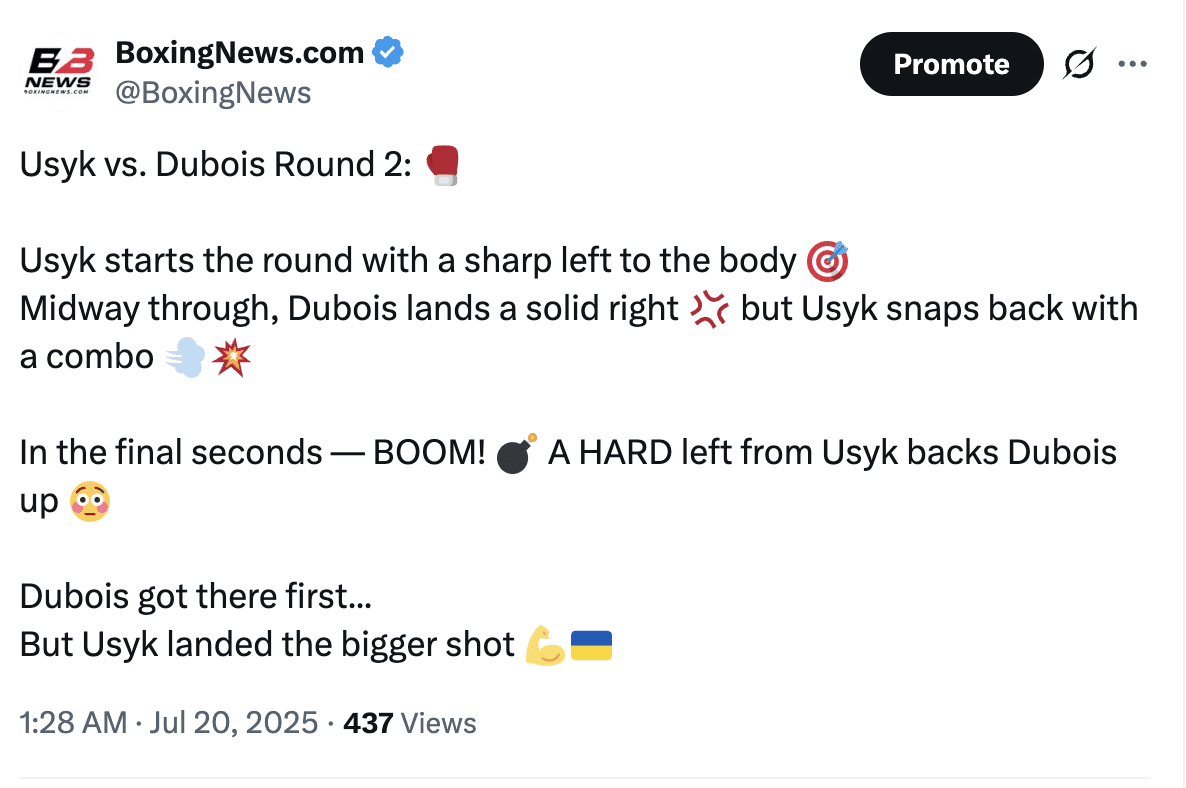
Task: Click the BoxingNews.com profile avatar
Action: click(60, 68)
